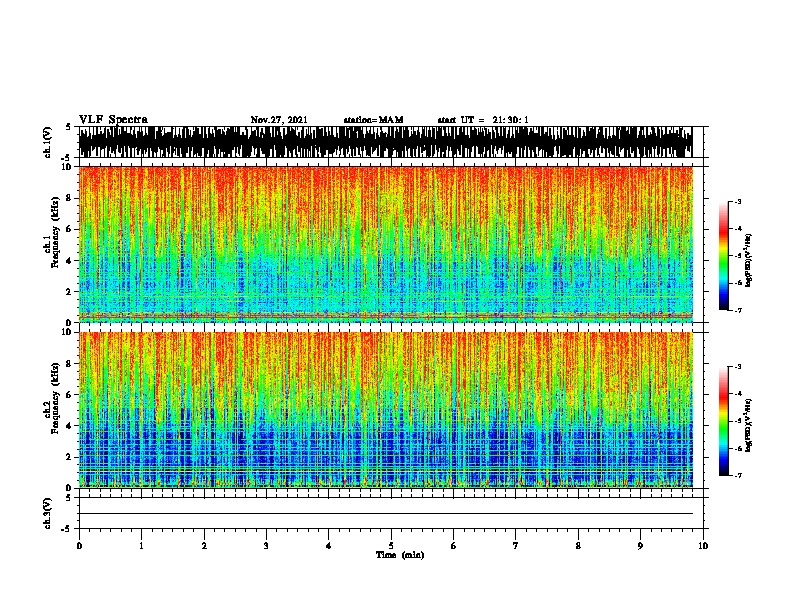792x612 pixels.
Task: Click the time axis tick label "9"
Action: point(640,546)
